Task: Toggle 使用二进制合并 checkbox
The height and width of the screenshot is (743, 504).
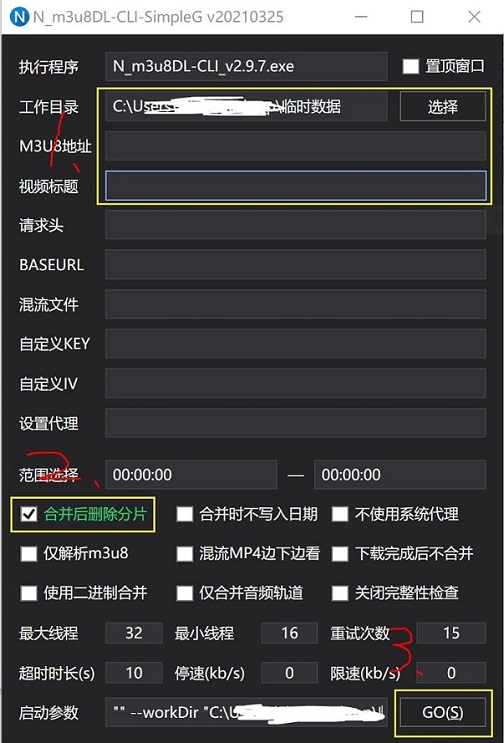Action: [29, 593]
